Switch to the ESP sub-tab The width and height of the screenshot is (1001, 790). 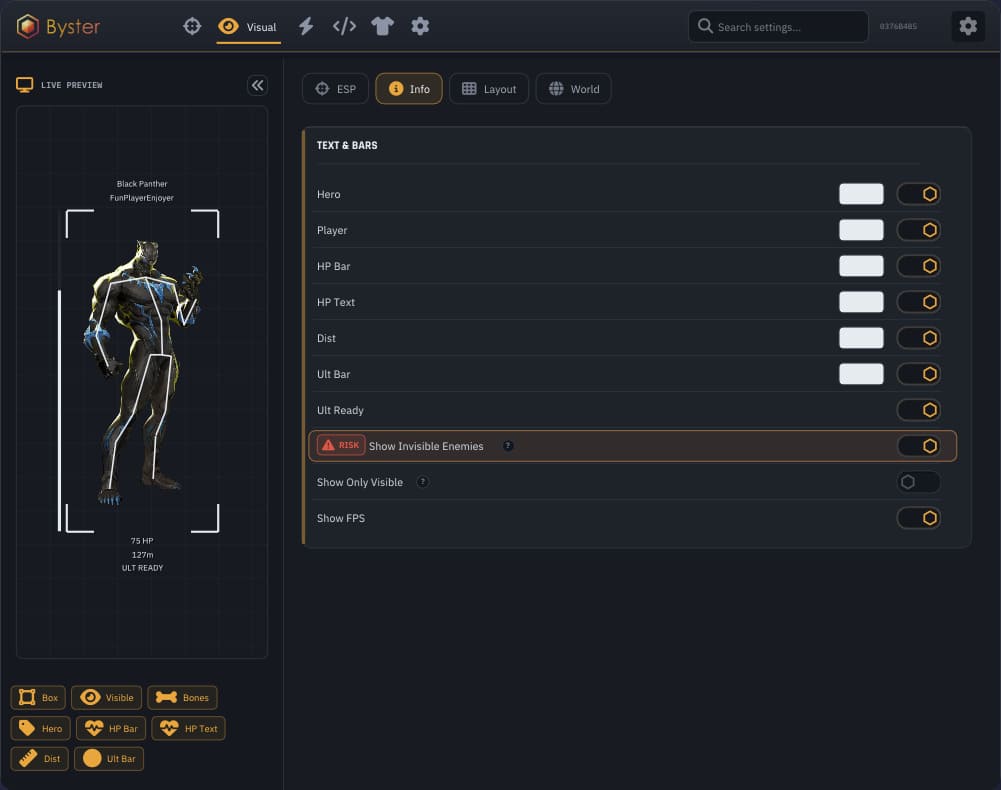coord(335,89)
